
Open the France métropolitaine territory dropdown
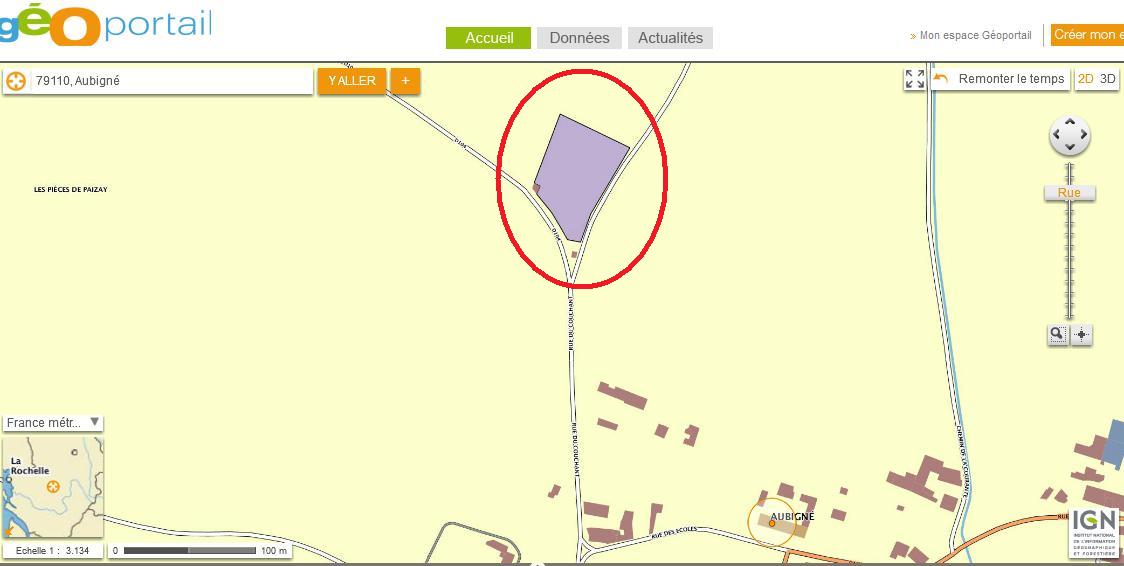pos(53,423)
